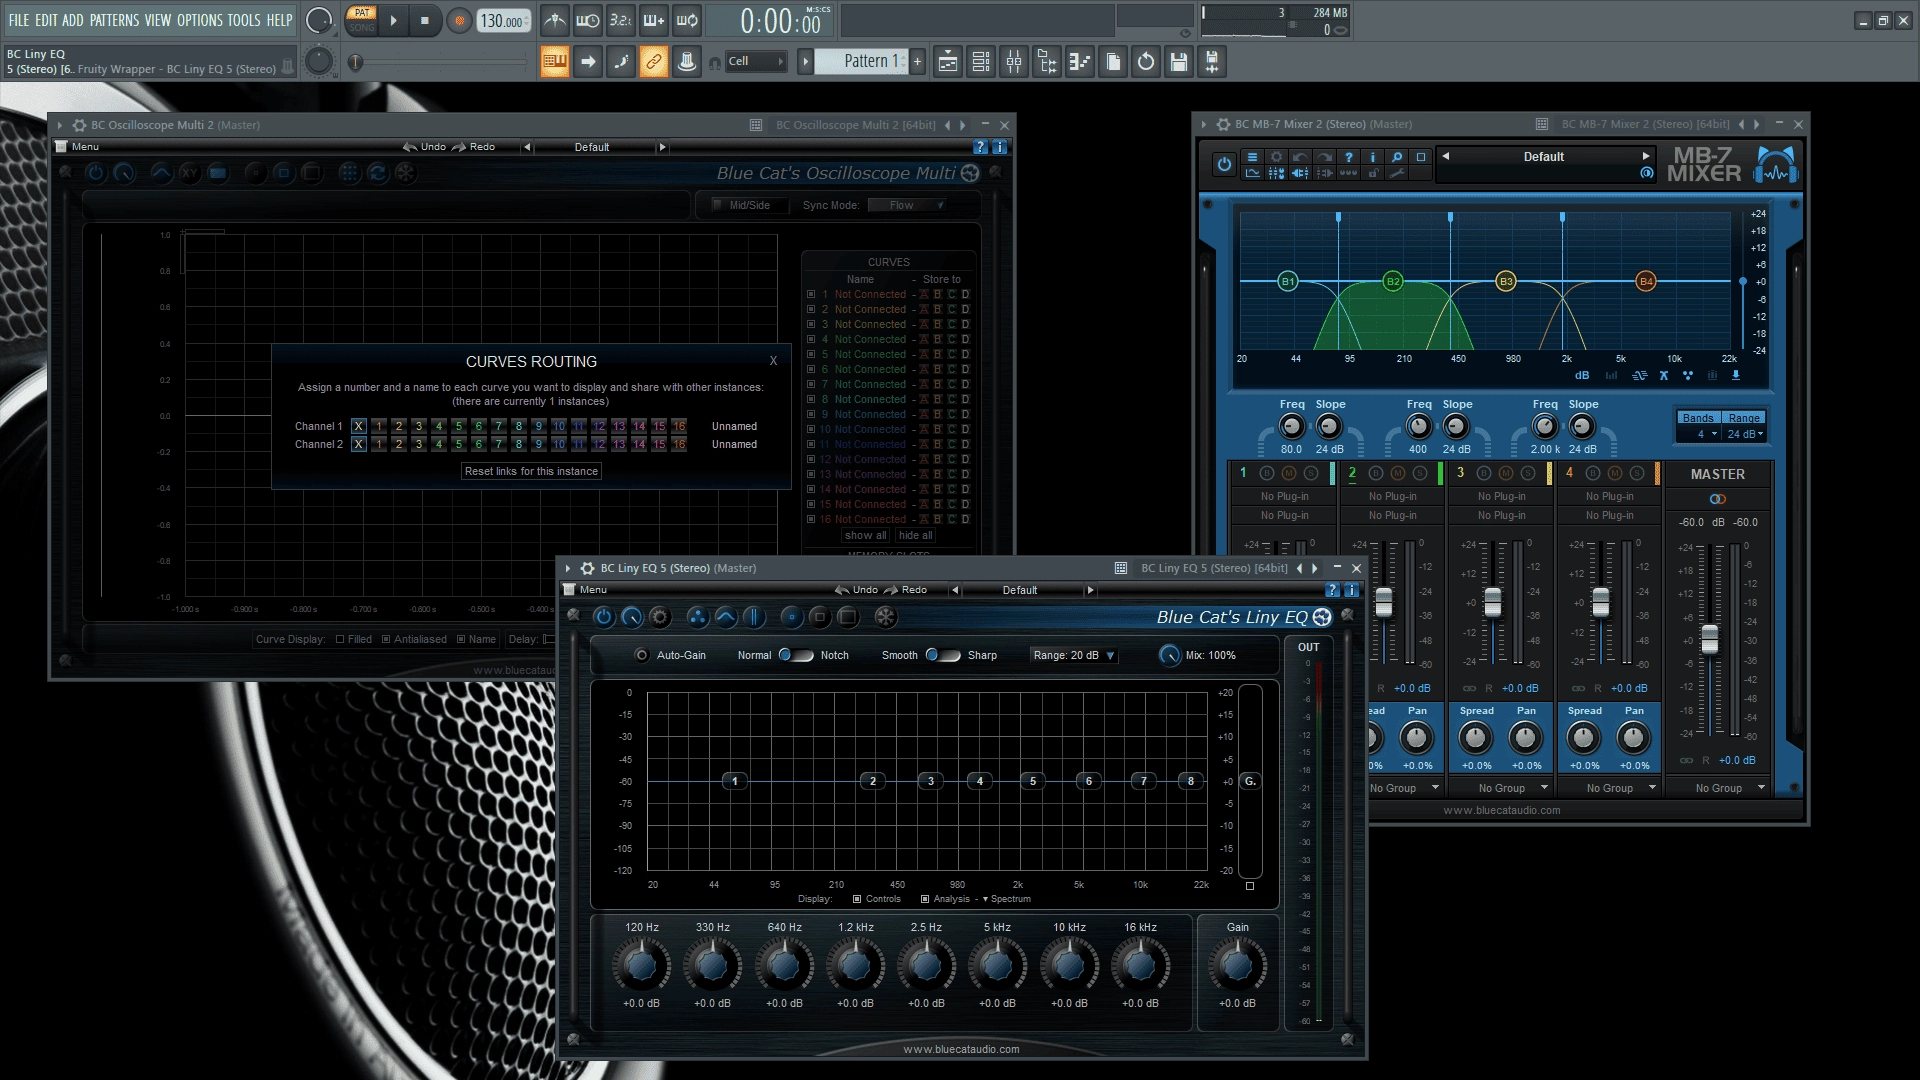Open the Cell snap dropdown
The height and width of the screenshot is (1080, 1920).
click(x=756, y=61)
